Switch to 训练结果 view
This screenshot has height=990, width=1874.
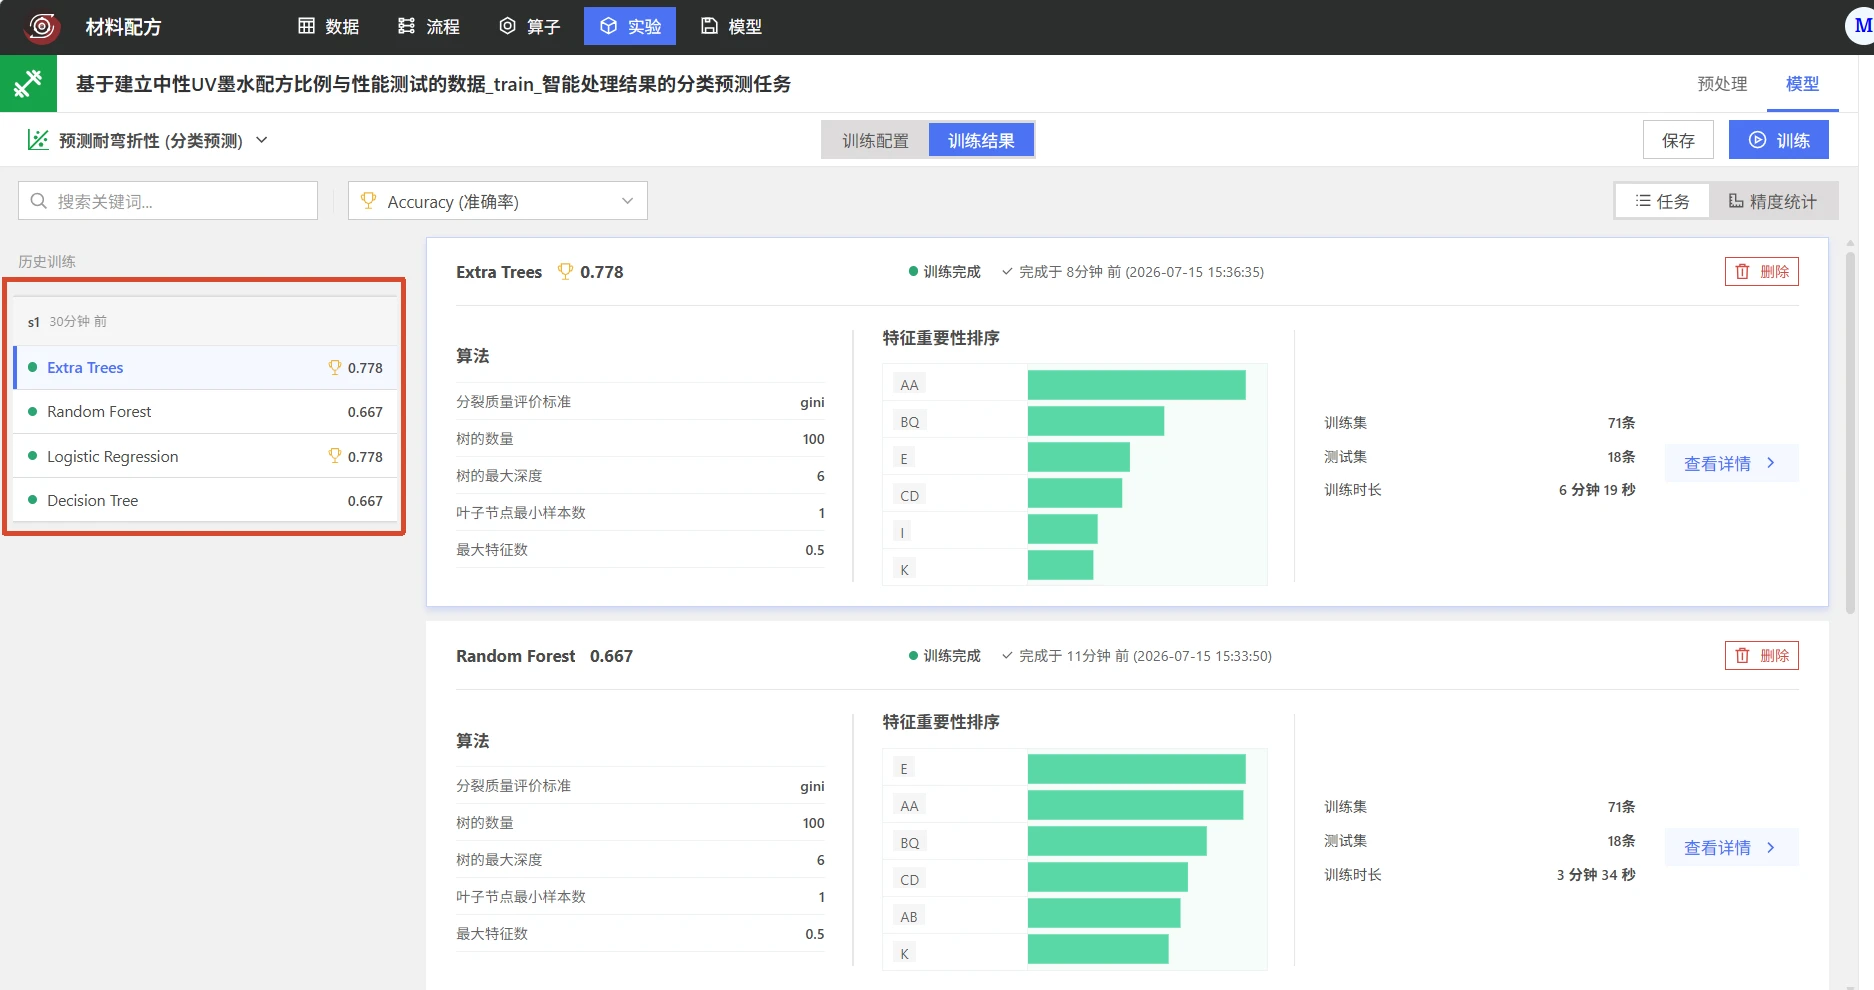tap(981, 141)
